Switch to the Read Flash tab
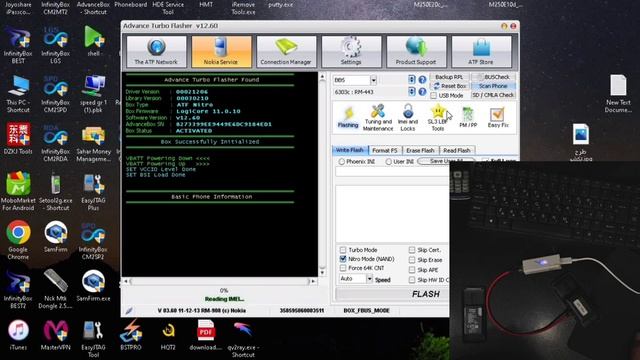 457,151
